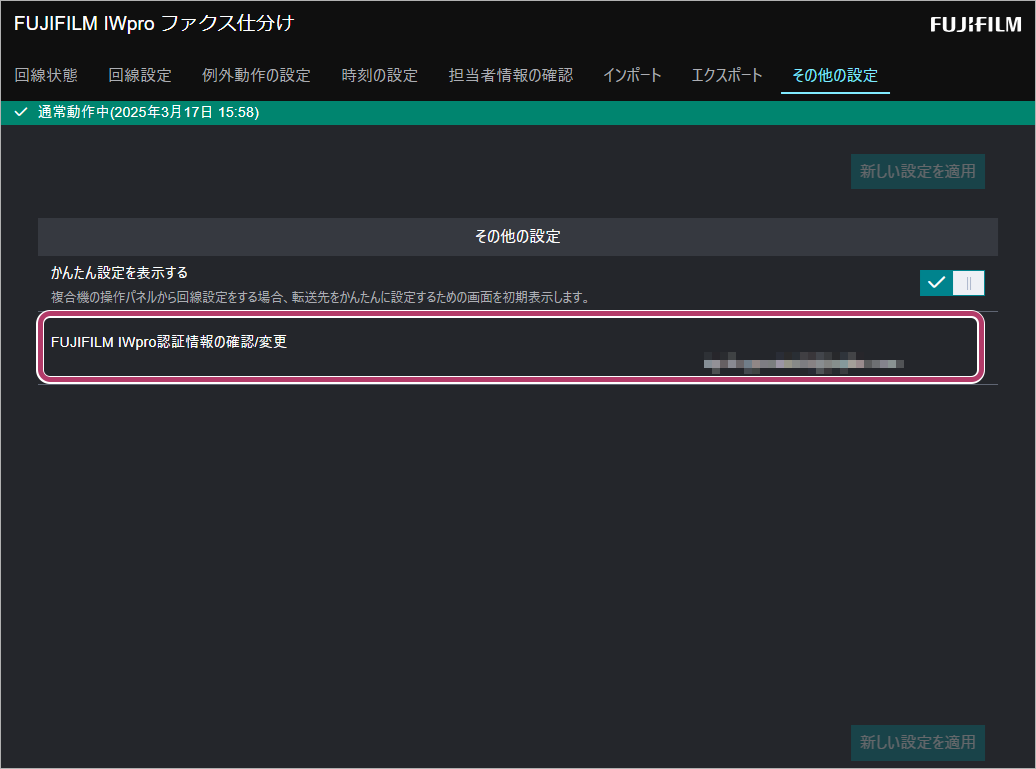The width and height of the screenshot is (1036, 769).
Task: Click the 通常動作中 status text
Action: point(148,112)
